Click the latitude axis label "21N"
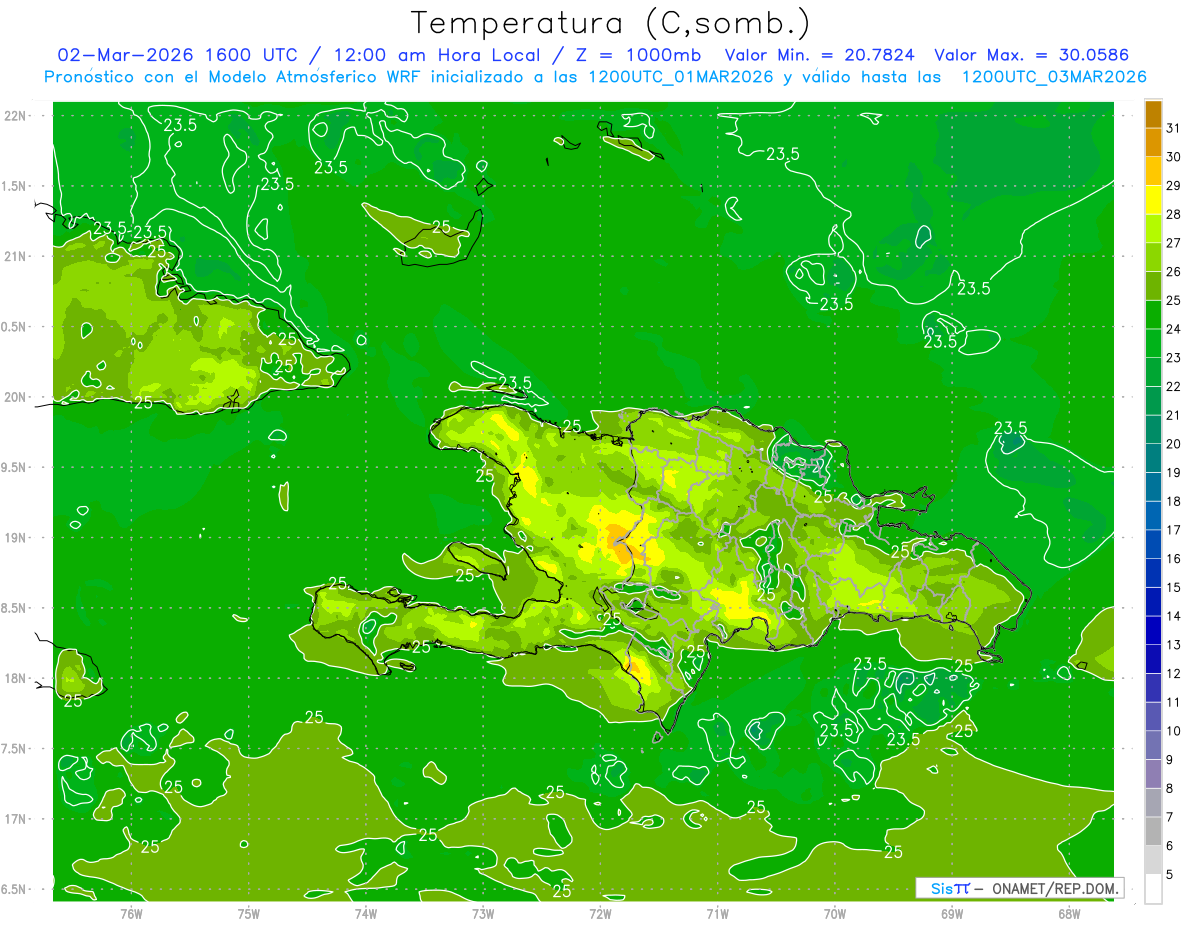The image size is (1200, 927). click(16, 256)
